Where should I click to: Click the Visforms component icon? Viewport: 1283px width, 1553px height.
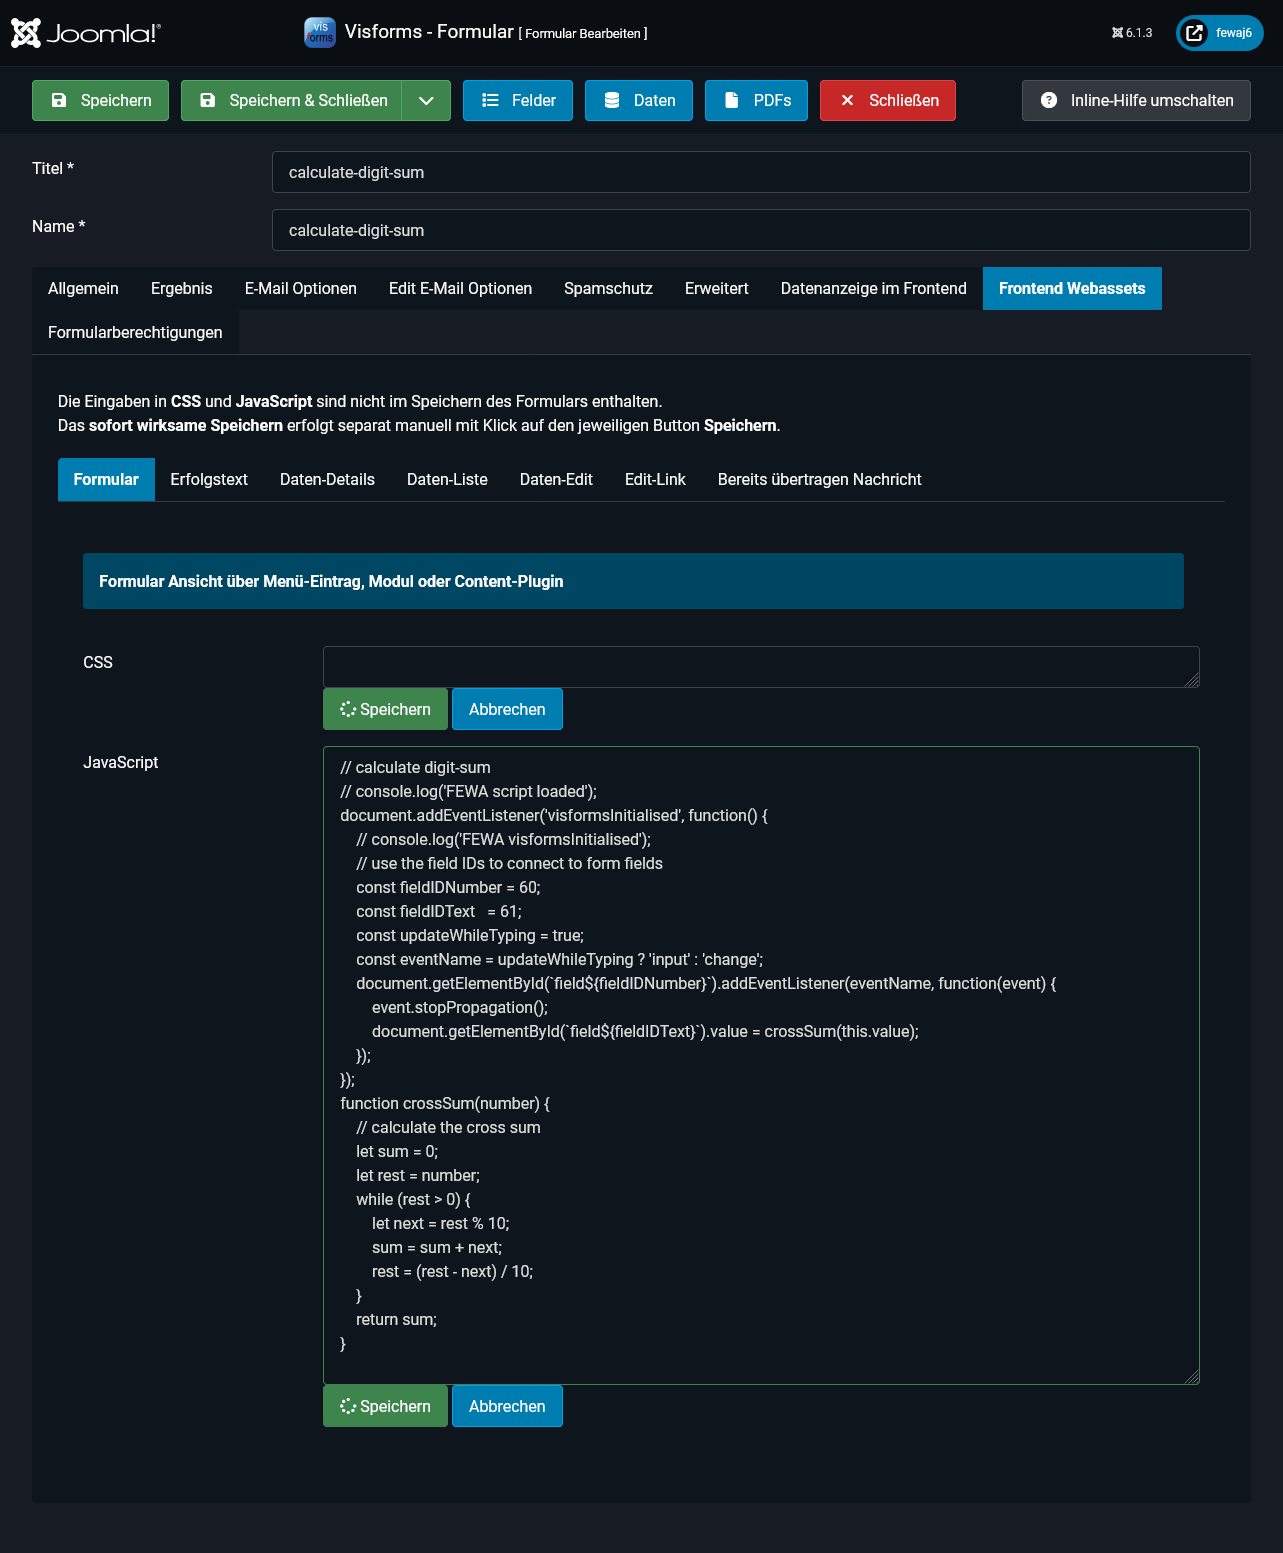click(x=320, y=32)
